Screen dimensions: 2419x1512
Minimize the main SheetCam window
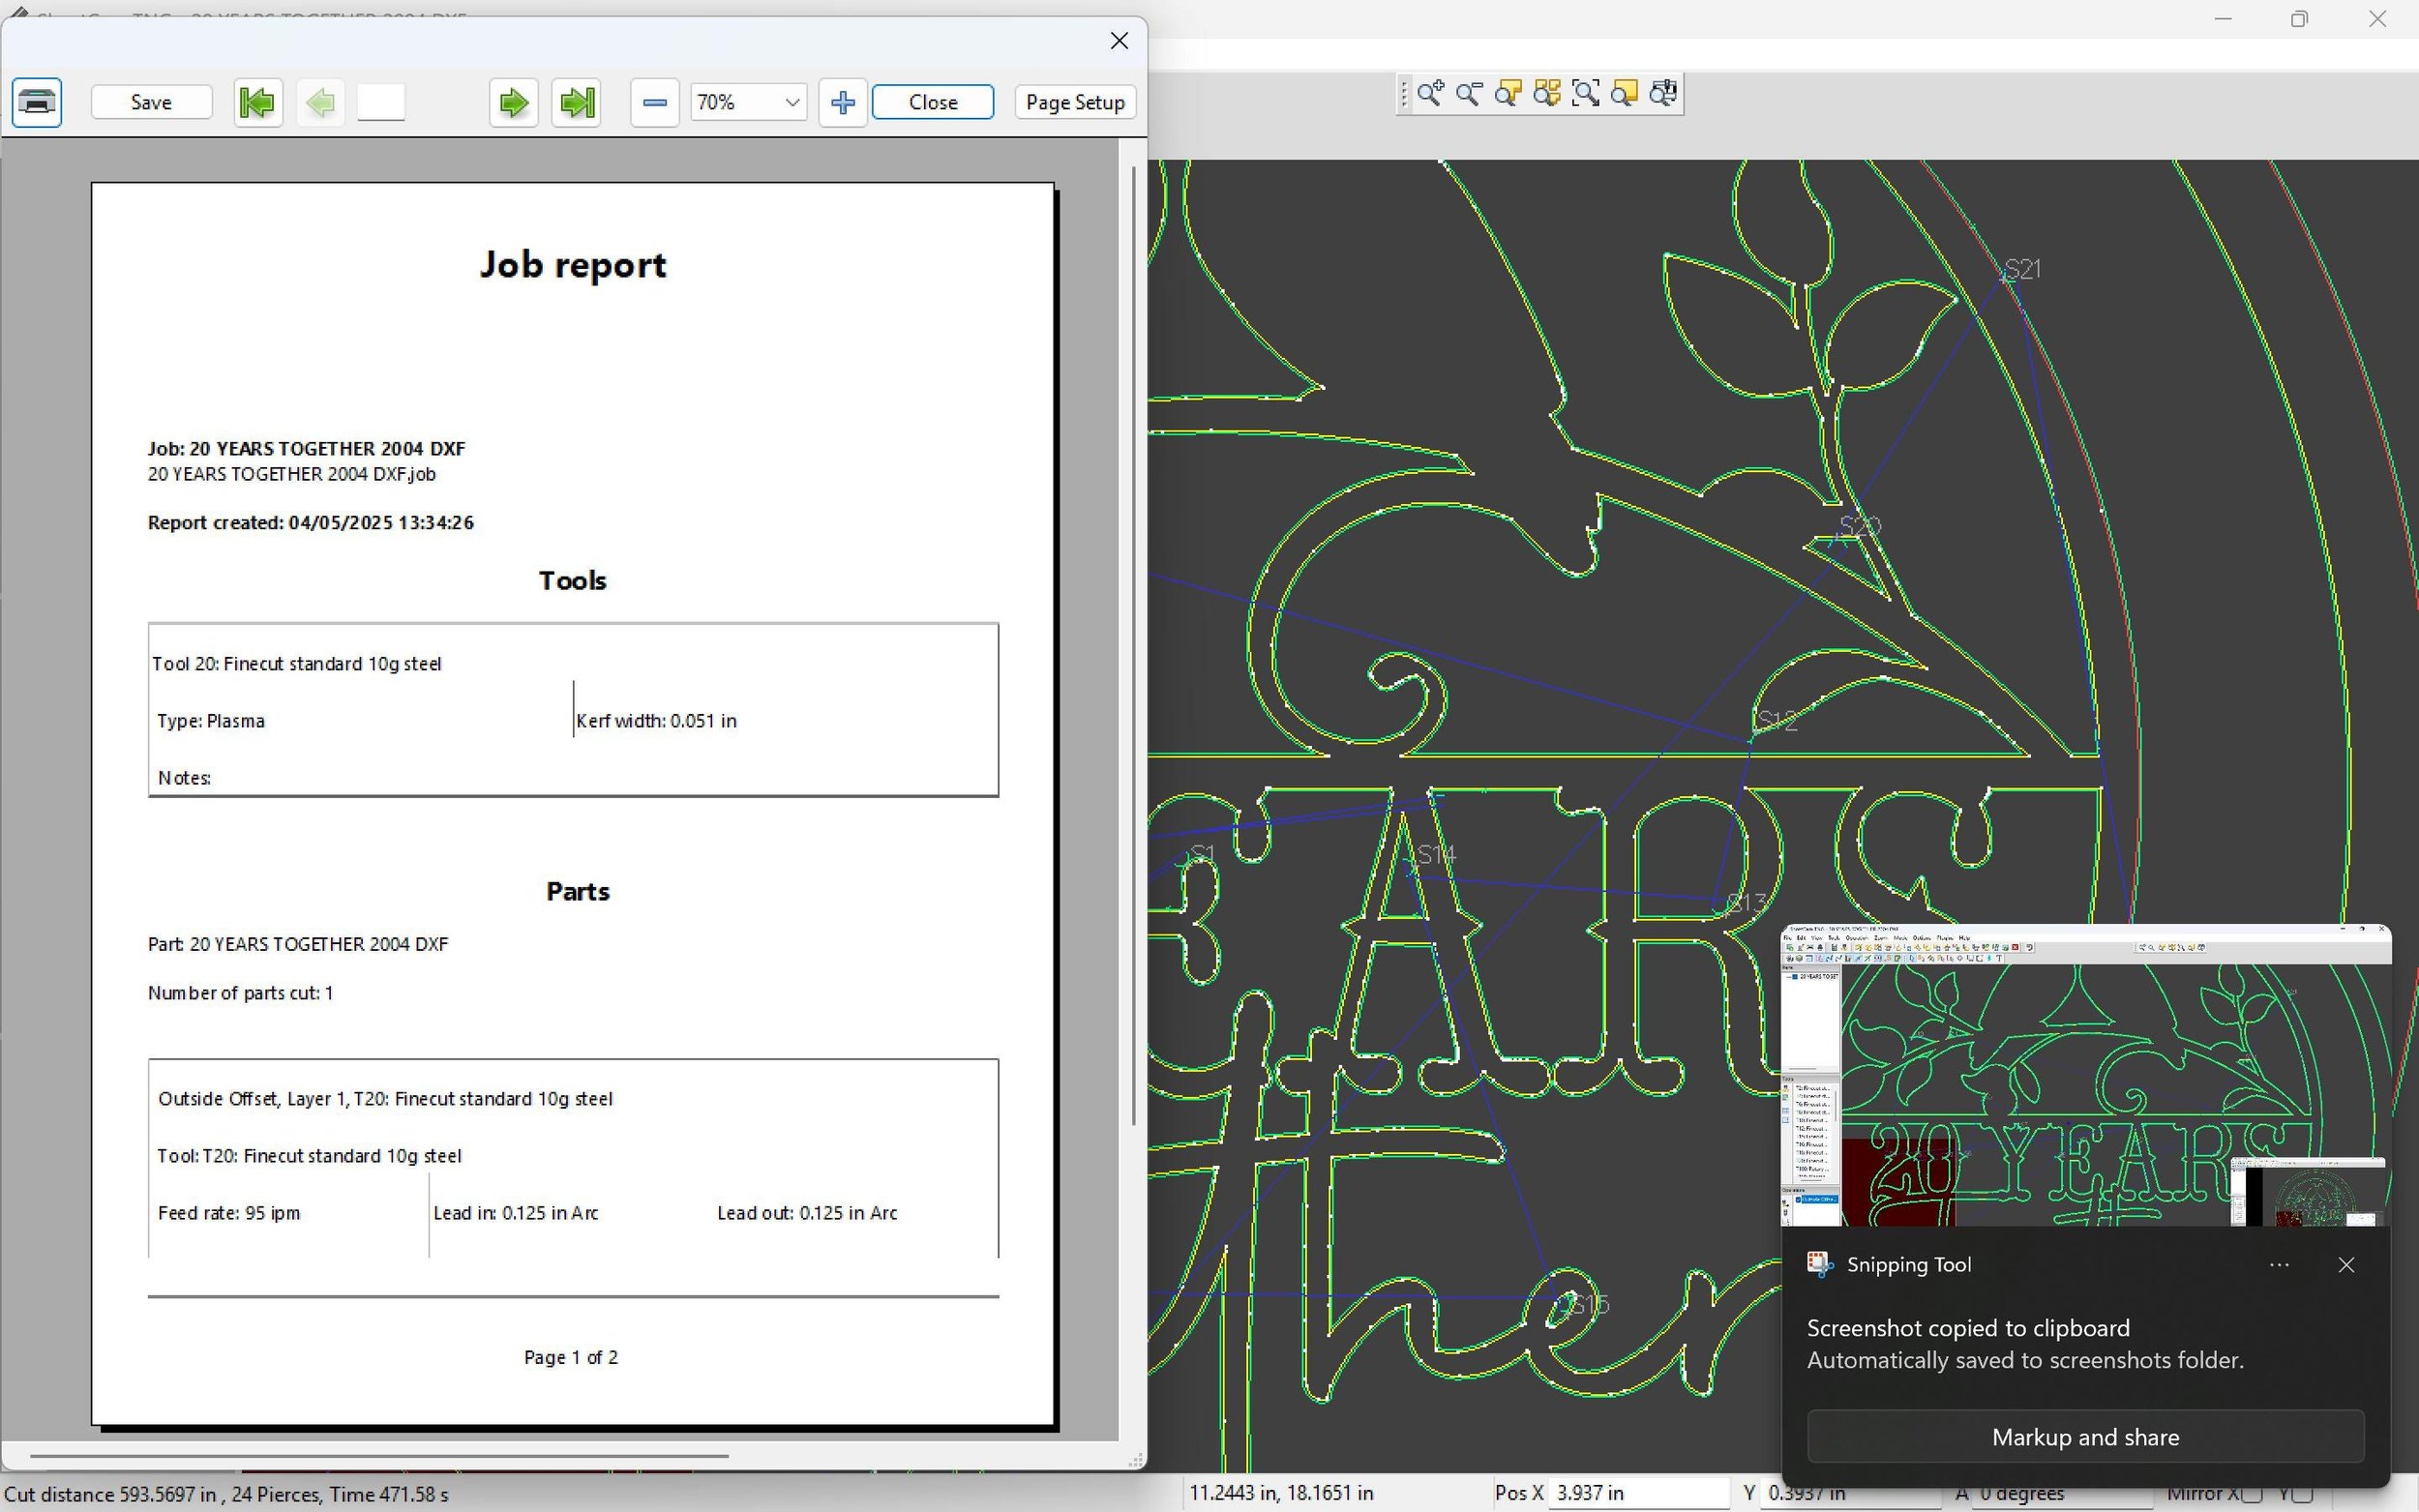point(2223,19)
